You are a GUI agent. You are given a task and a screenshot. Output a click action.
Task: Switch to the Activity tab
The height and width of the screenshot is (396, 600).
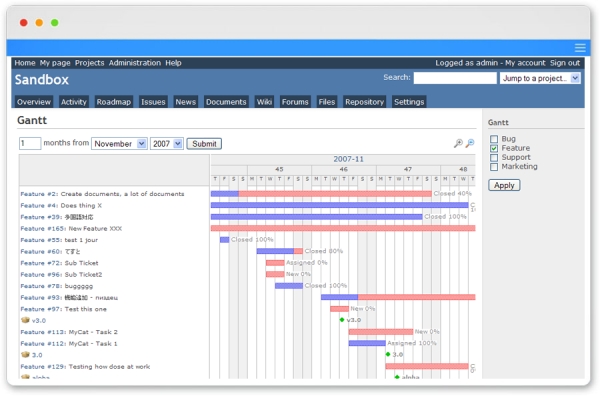pos(74,102)
